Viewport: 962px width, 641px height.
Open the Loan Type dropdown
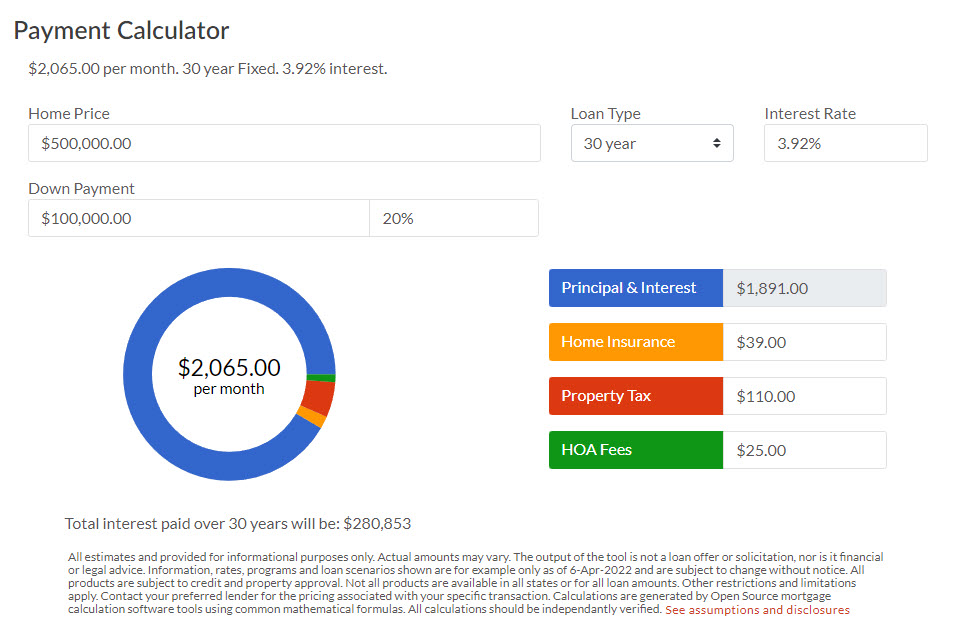coord(651,143)
